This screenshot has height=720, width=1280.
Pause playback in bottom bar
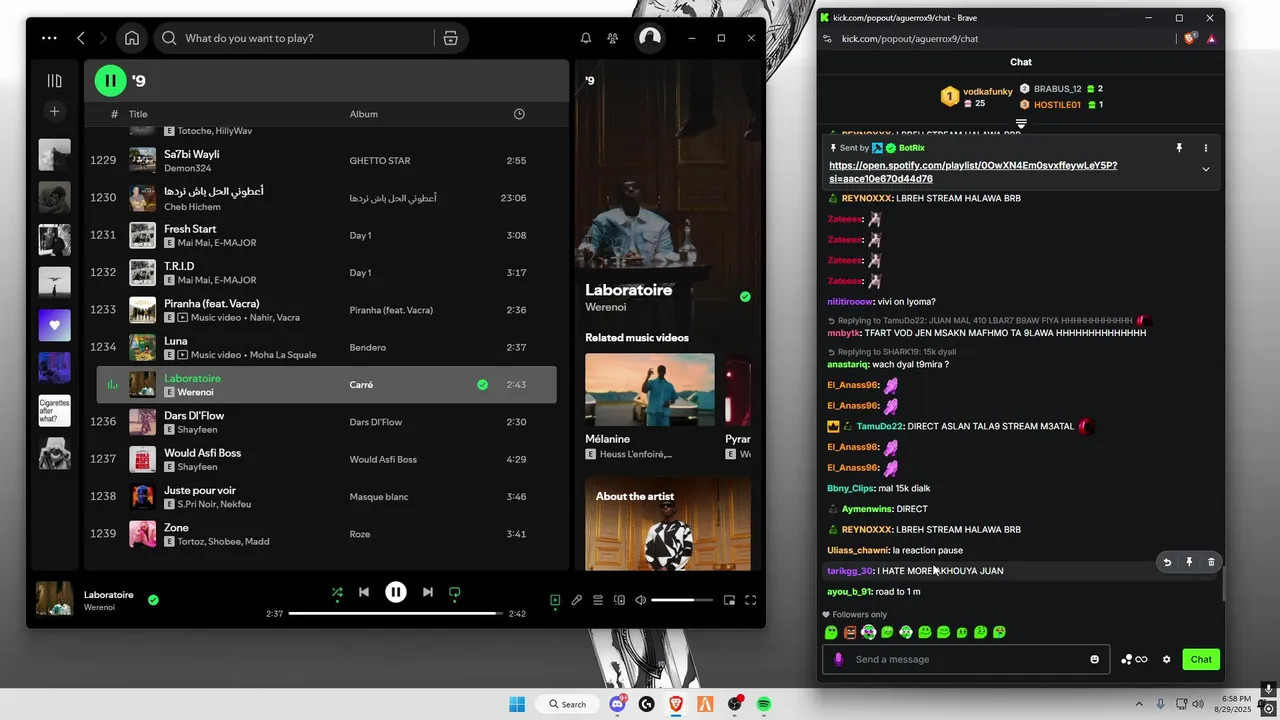click(x=396, y=592)
